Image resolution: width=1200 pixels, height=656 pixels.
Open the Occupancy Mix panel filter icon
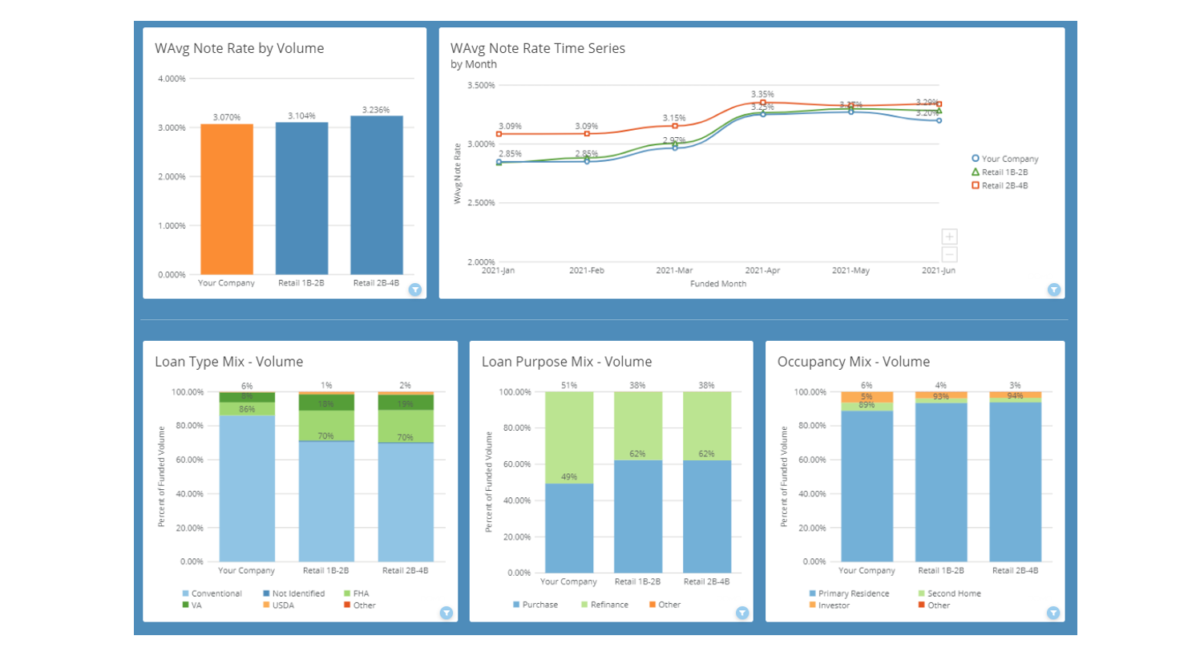click(1053, 613)
